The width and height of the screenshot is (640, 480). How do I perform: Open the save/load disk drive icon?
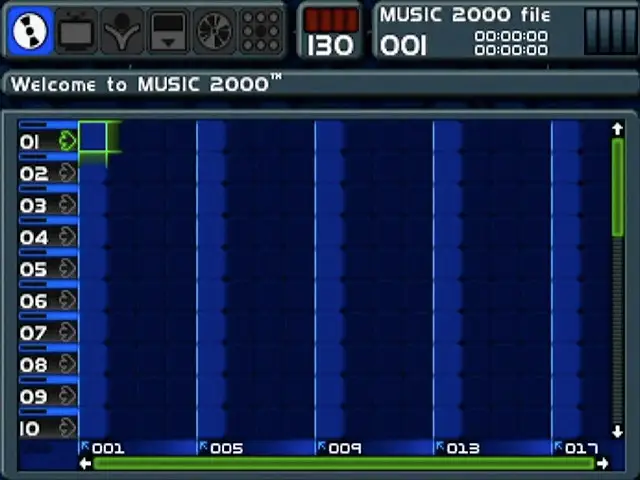(x=168, y=31)
